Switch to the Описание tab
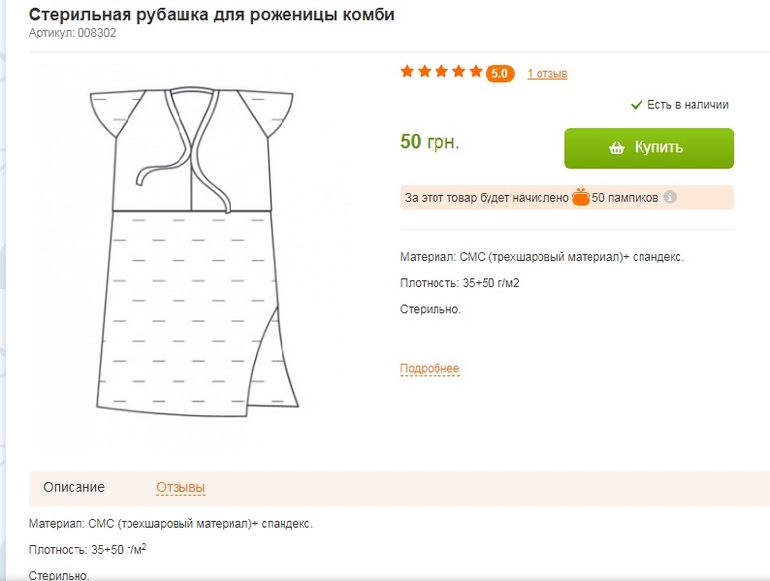This screenshot has width=770, height=581. tap(74, 487)
